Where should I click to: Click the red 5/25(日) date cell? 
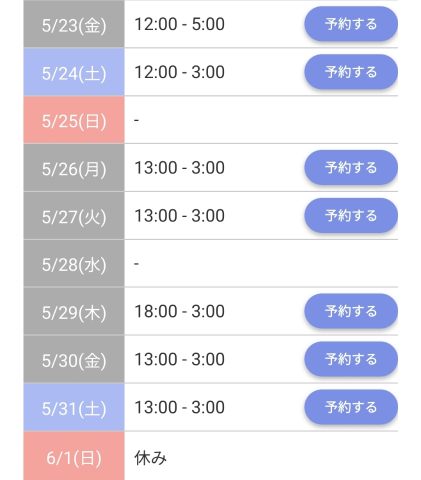pyautogui.click(x=74, y=120)
